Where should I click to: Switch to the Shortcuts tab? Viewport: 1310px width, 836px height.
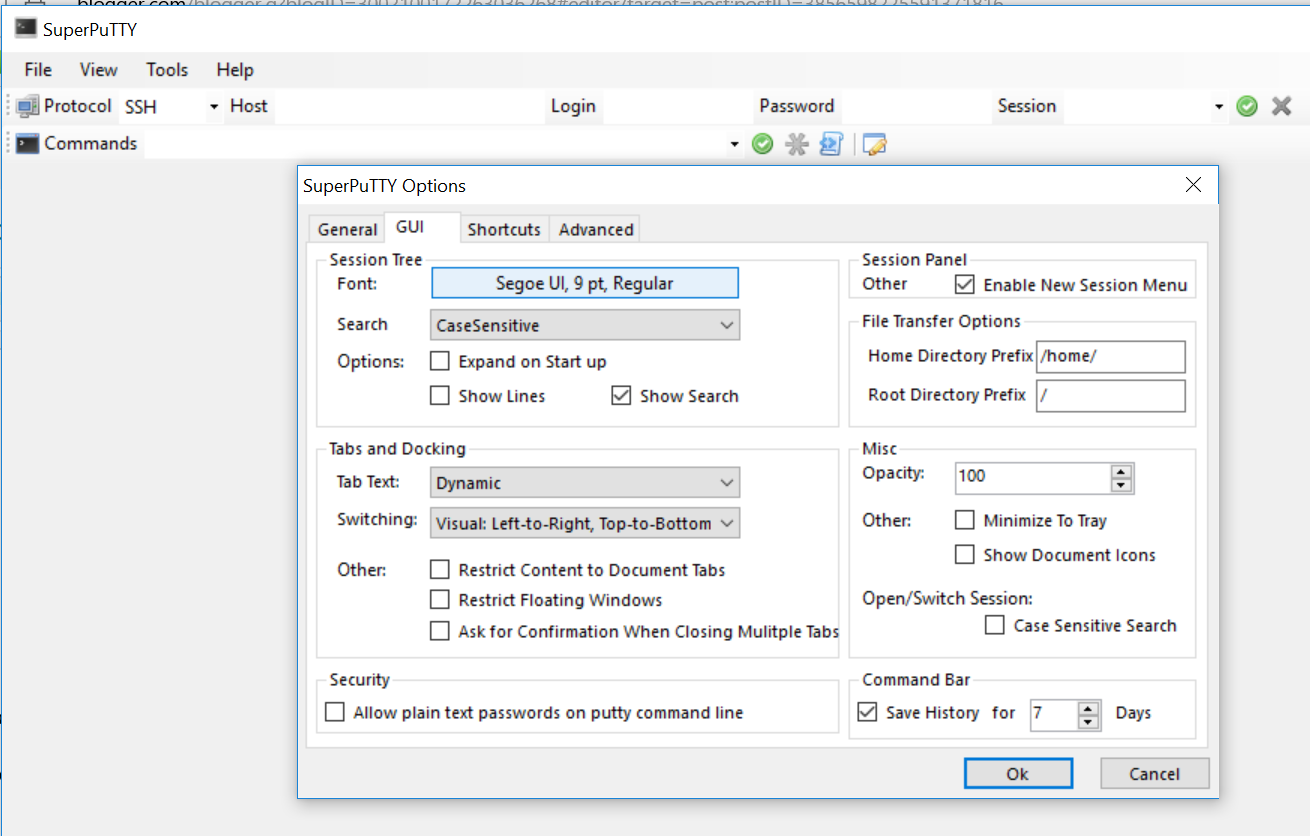504,229
